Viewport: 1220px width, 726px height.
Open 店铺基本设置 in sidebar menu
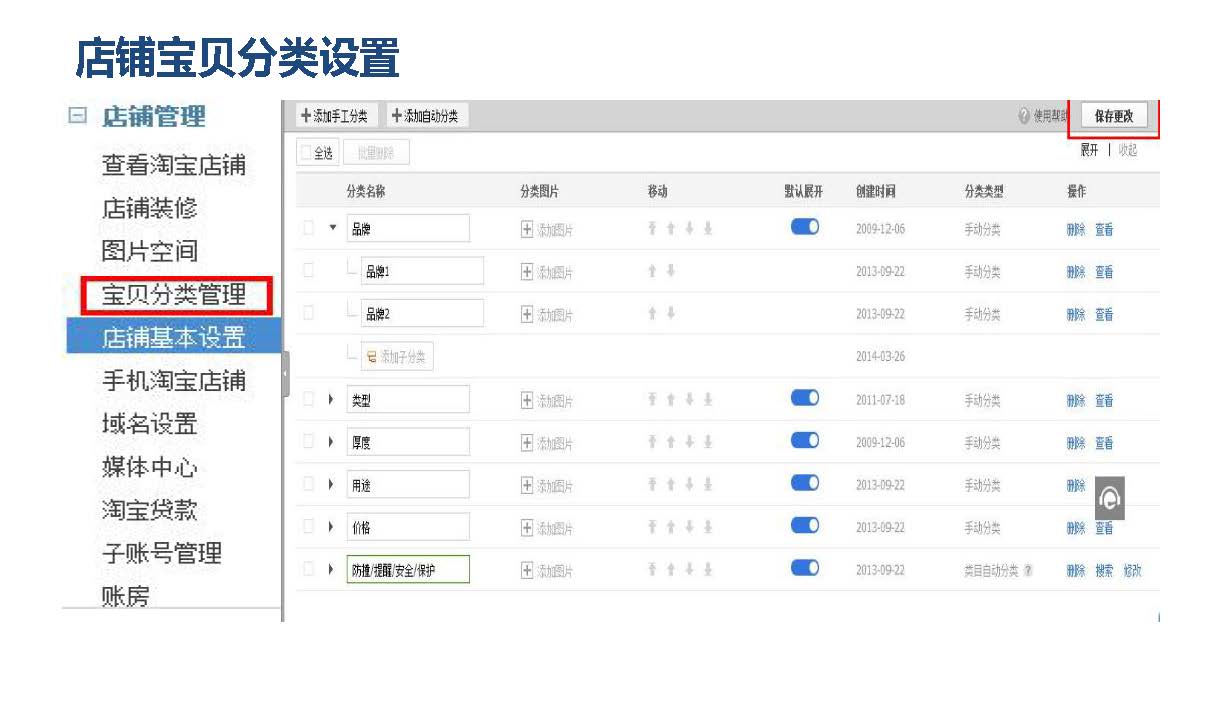click(174, 338)
